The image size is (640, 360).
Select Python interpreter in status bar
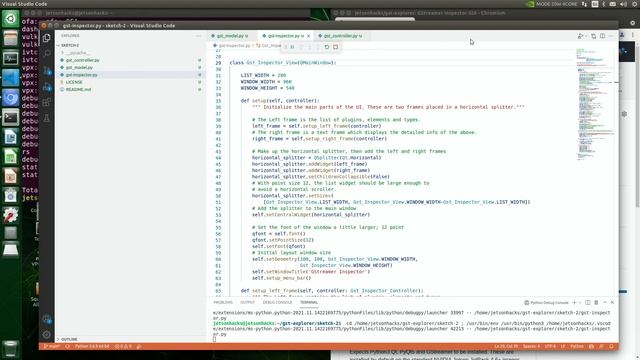pyautogui.click(x=92, y=347)
